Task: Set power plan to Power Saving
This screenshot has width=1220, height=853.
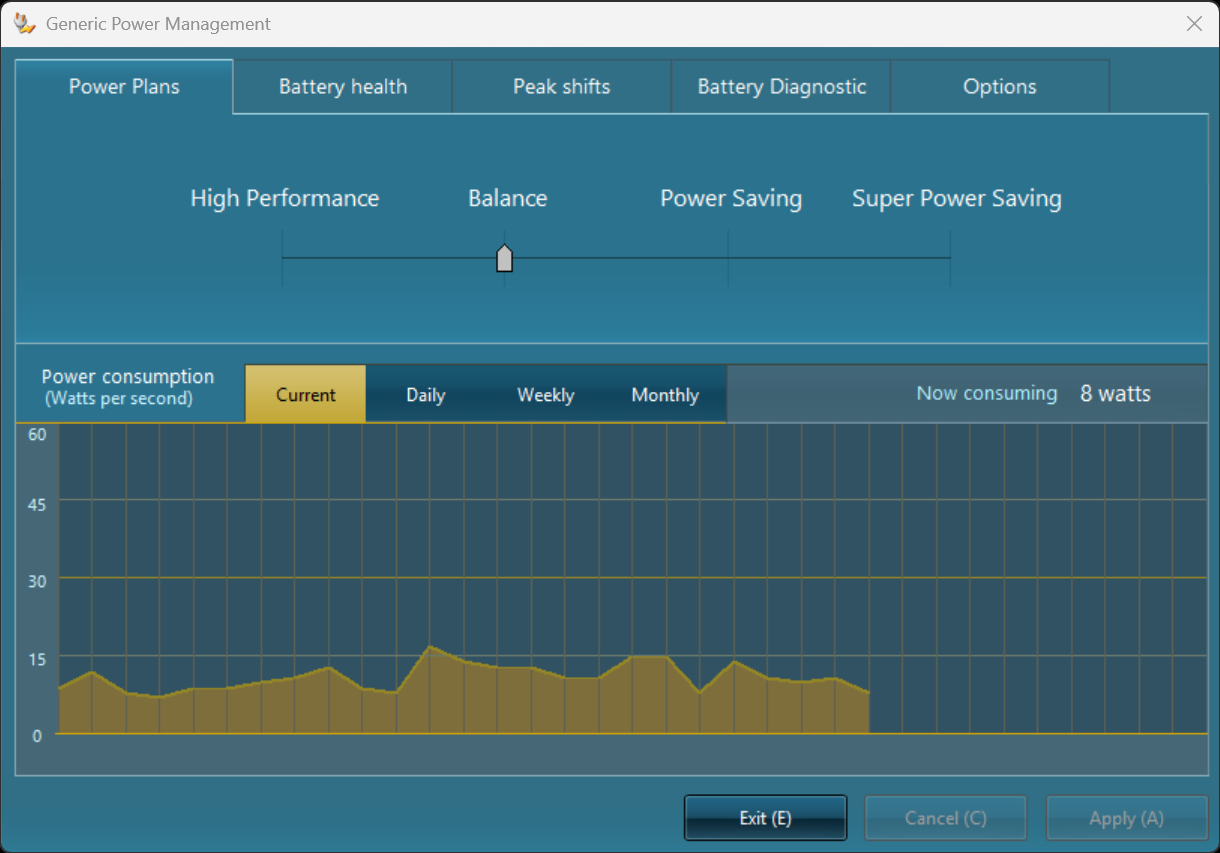Action: point(728,258)
